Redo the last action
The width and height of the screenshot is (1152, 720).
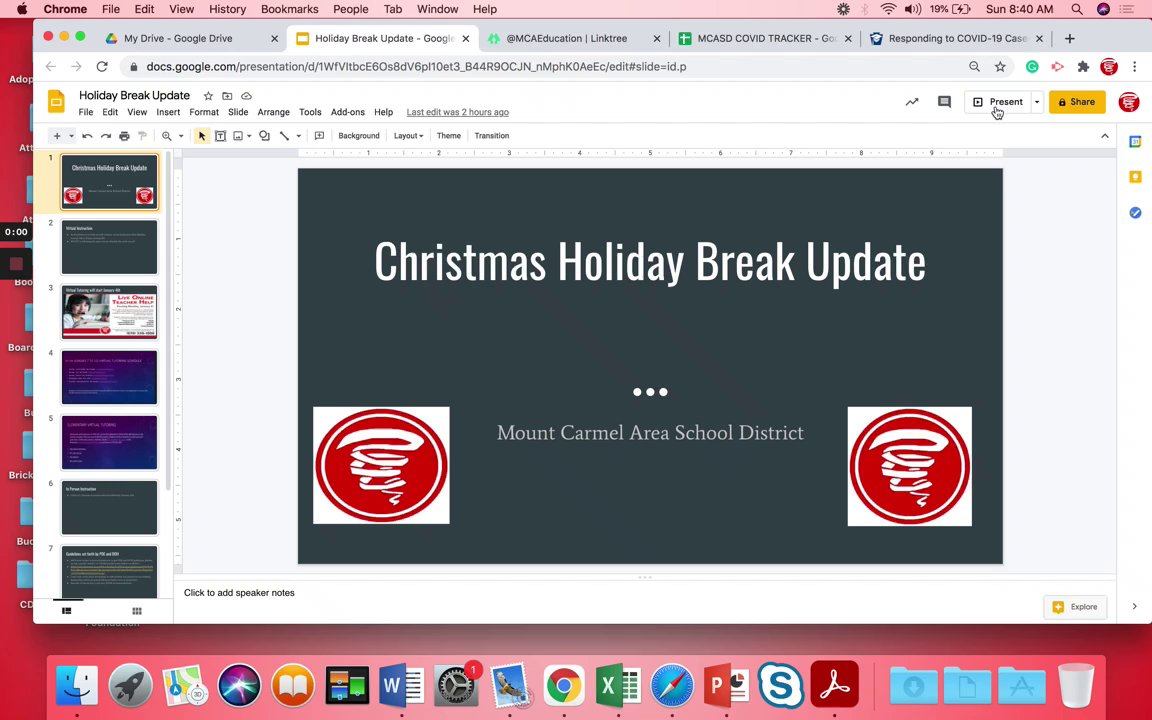click(106, 136)
